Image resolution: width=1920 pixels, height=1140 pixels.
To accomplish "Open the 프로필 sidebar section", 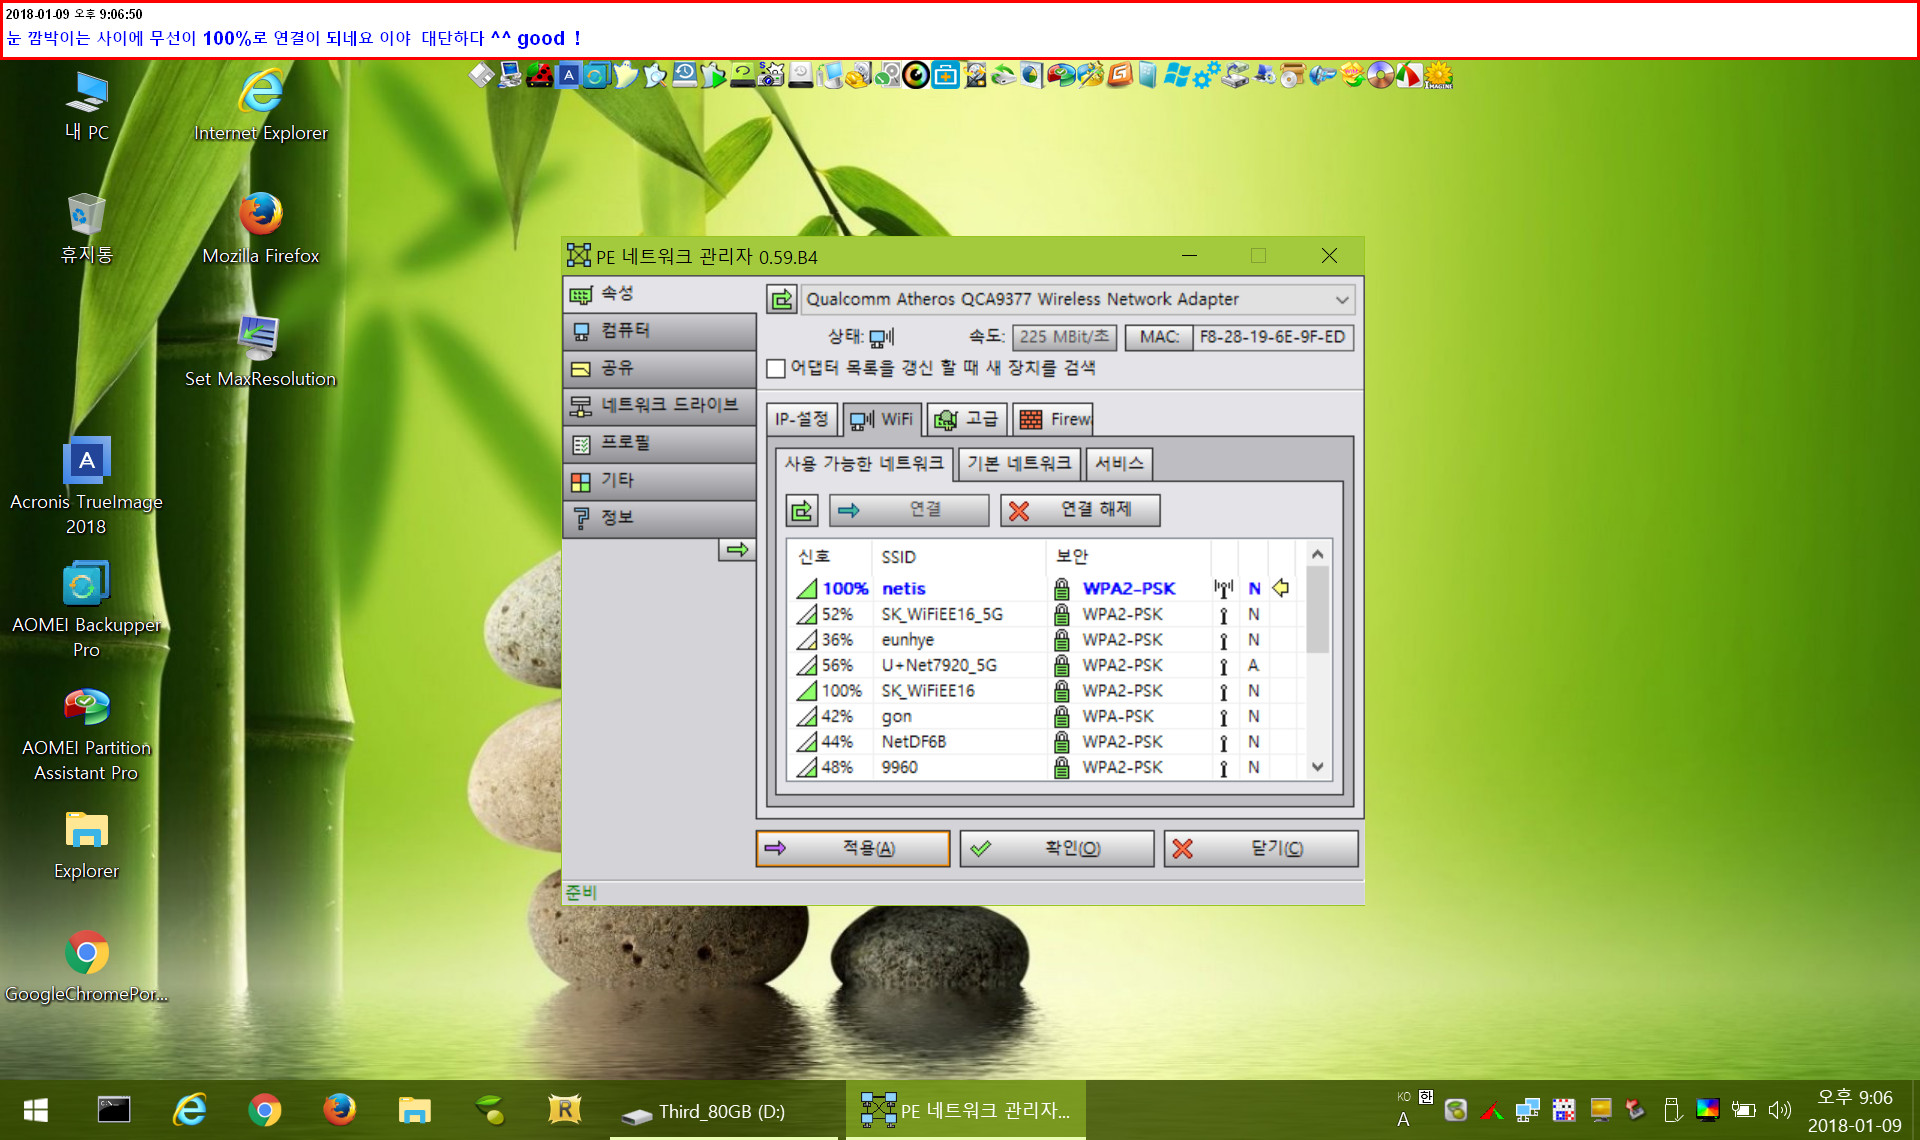I will tap(659, 443).
